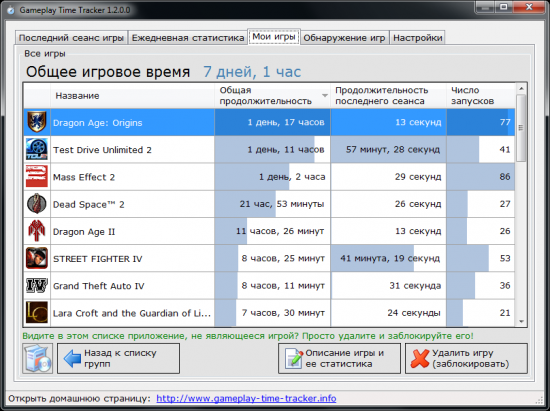Viewport: 550px width, 411px height.
Task: Click the 57 минут, 28 секунд cell
Action: tap(388, 149)
